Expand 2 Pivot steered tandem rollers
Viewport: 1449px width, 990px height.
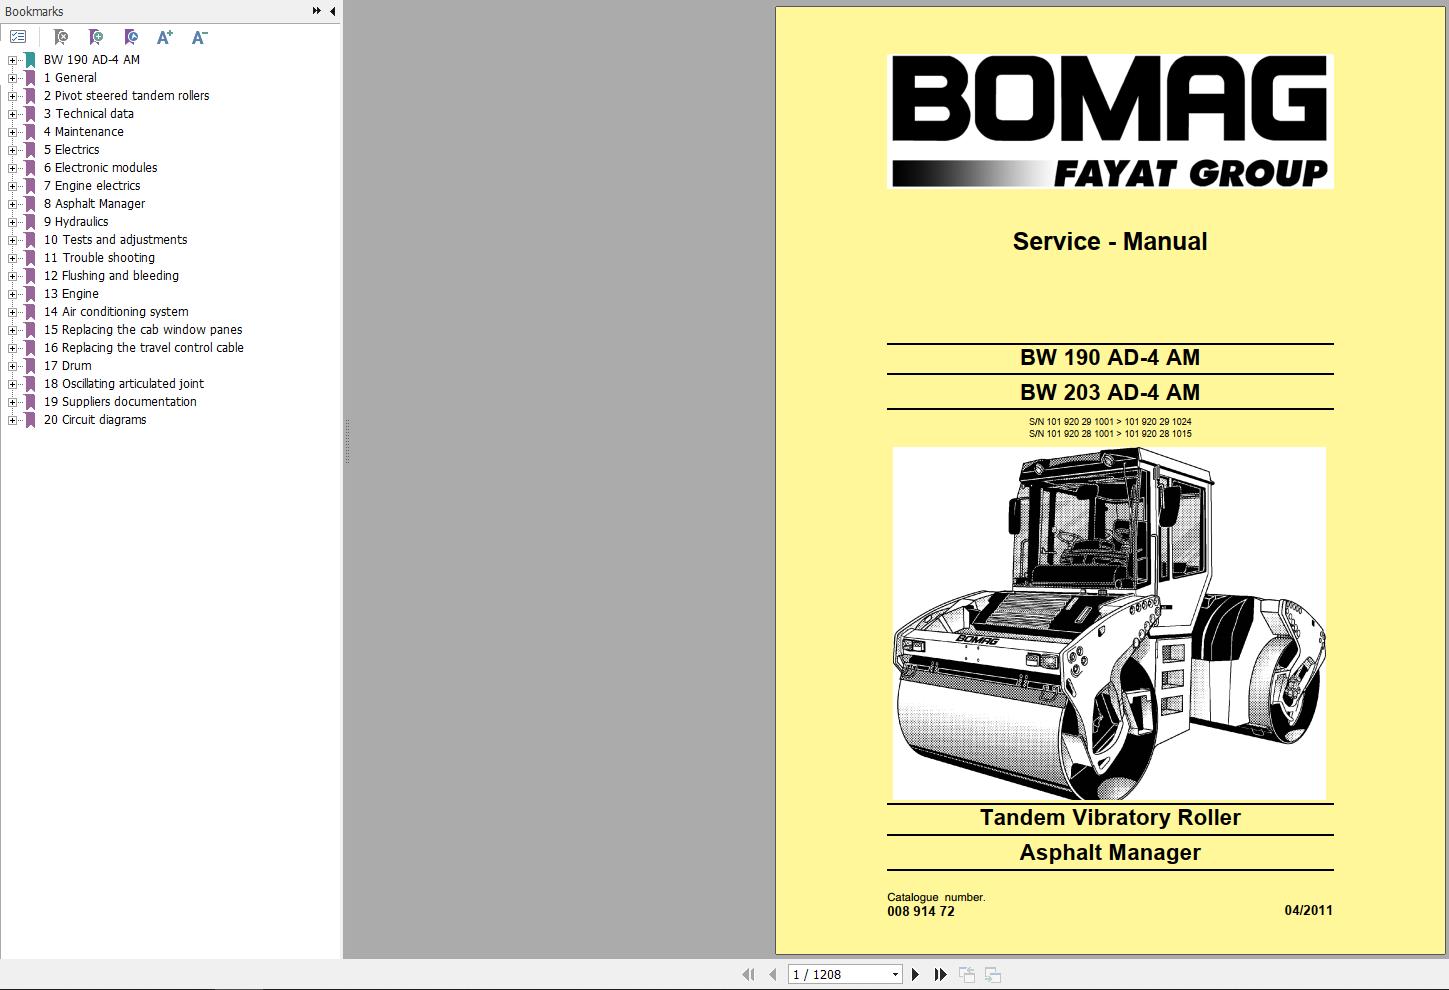click(x=12, y=96)
